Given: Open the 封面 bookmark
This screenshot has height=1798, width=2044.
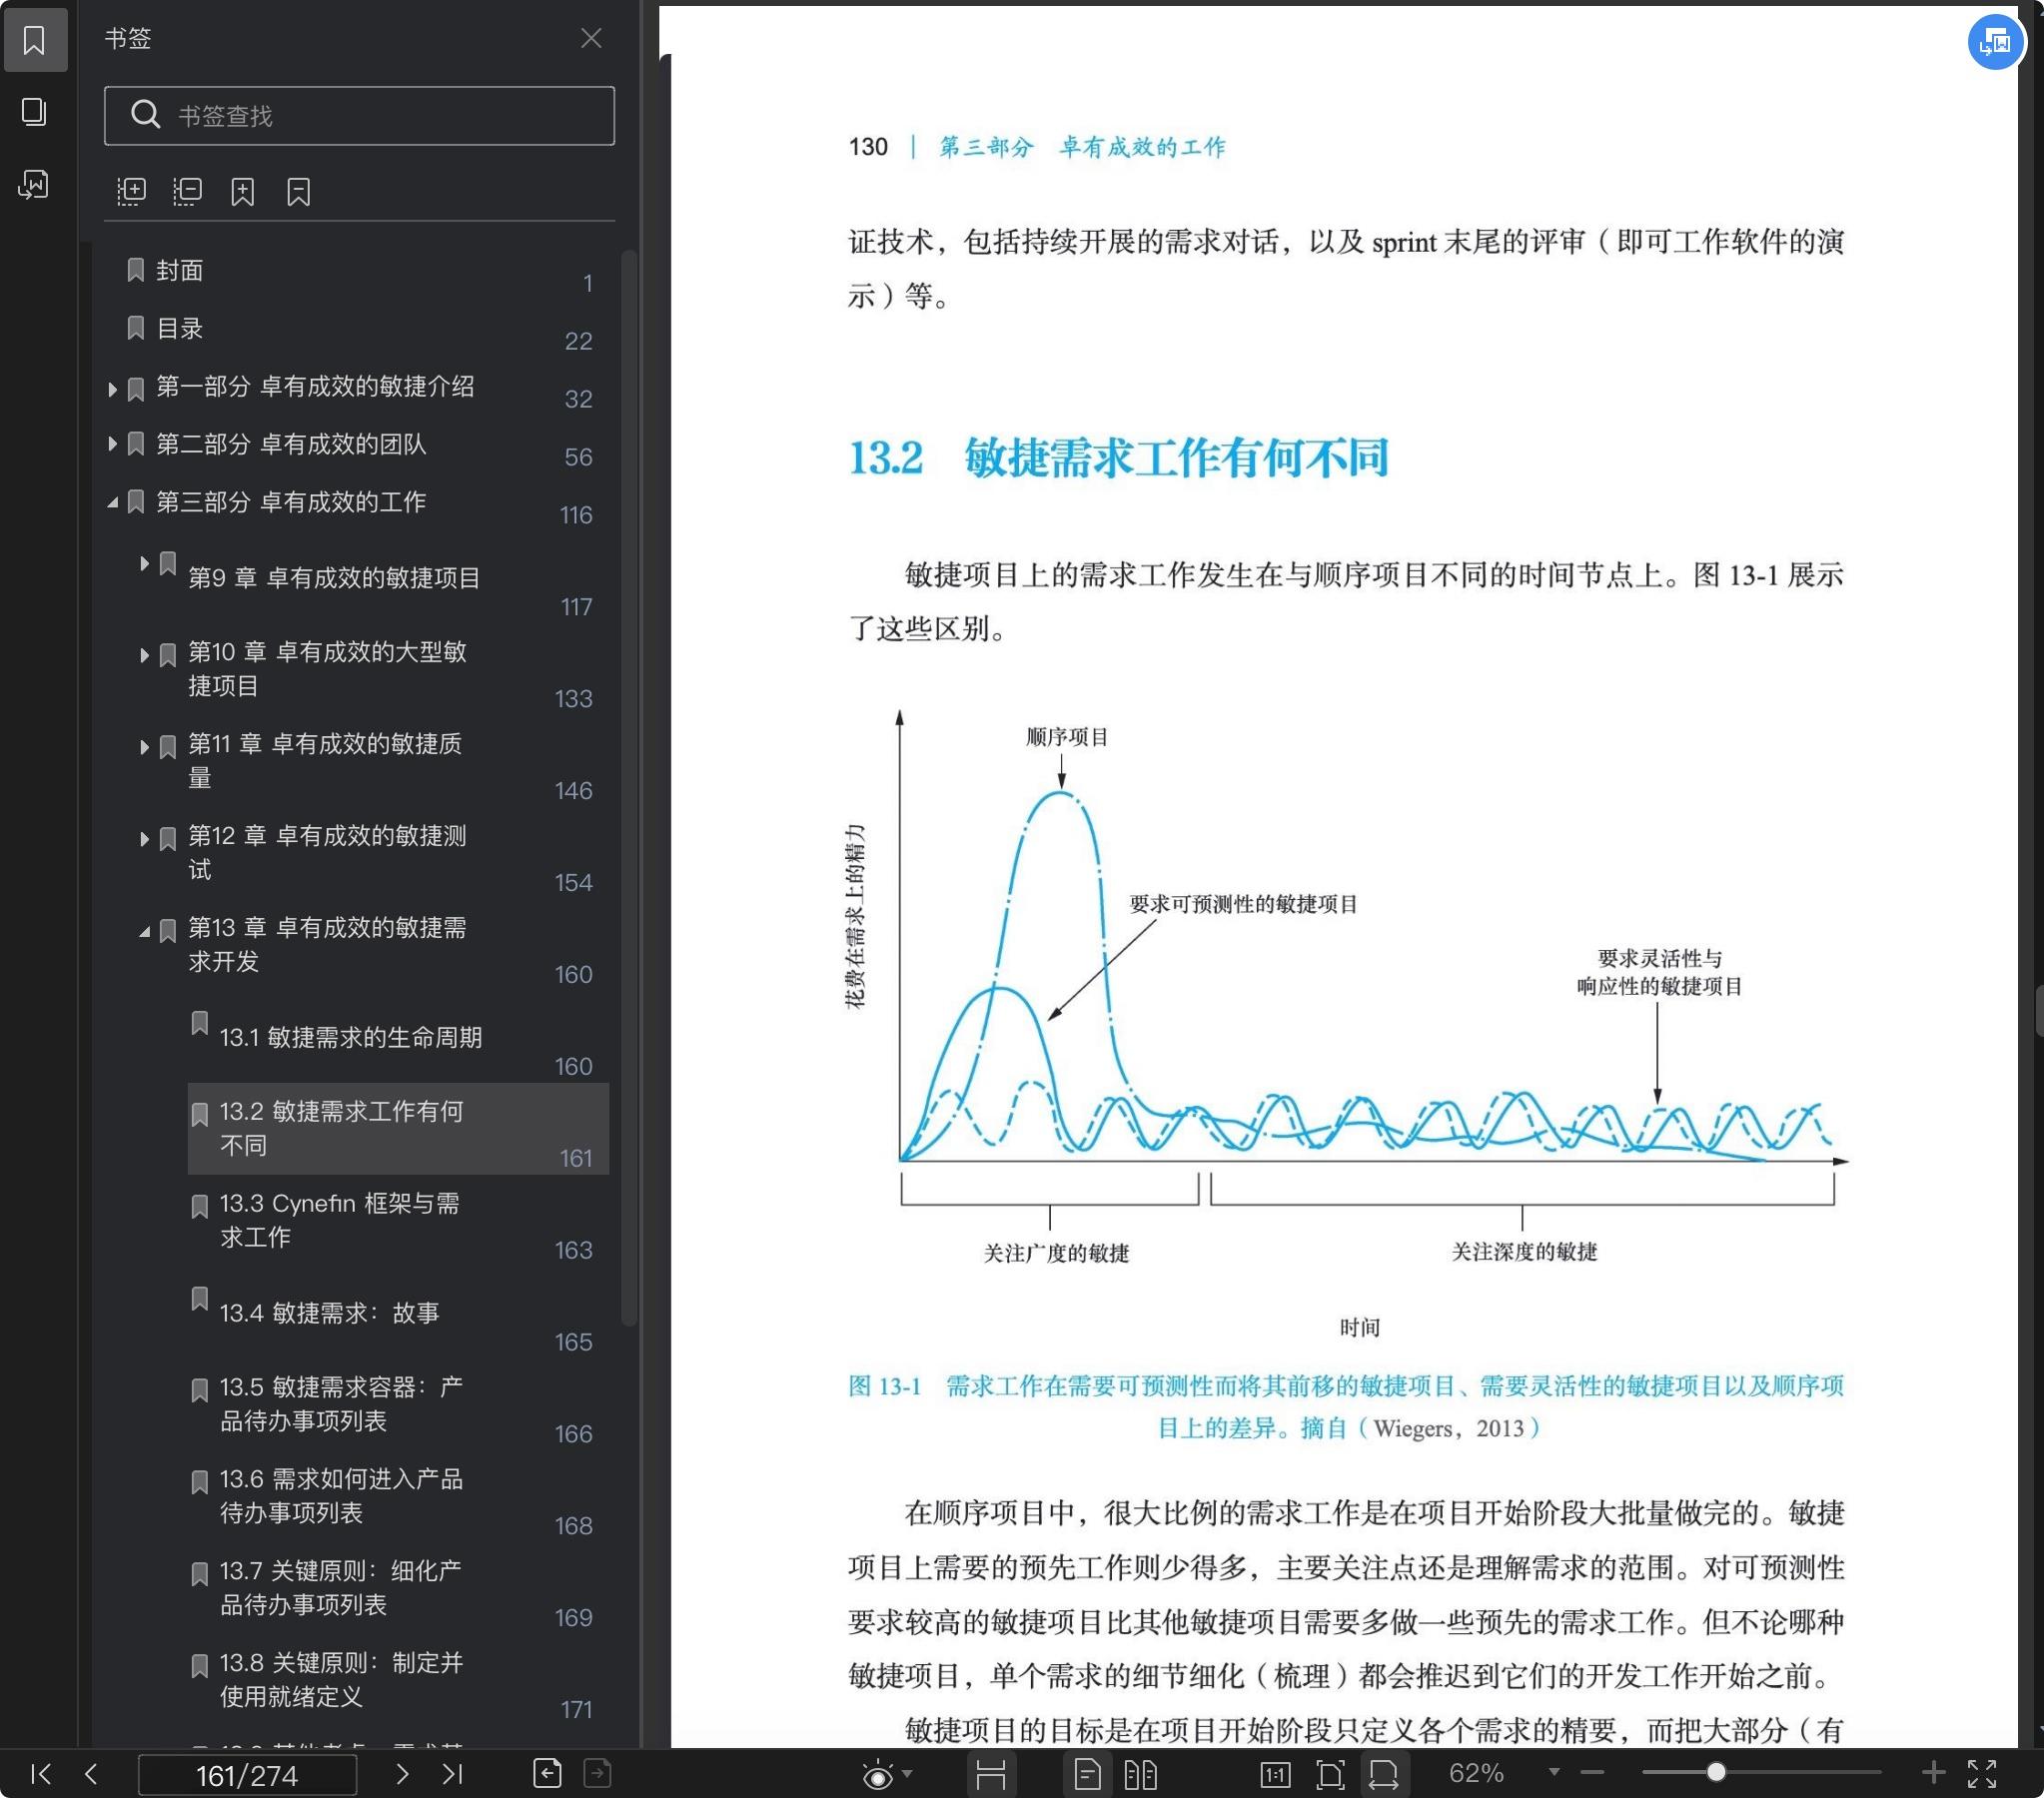Looking at the screenshot, I should pyautogui.click(x=179, y=270).
